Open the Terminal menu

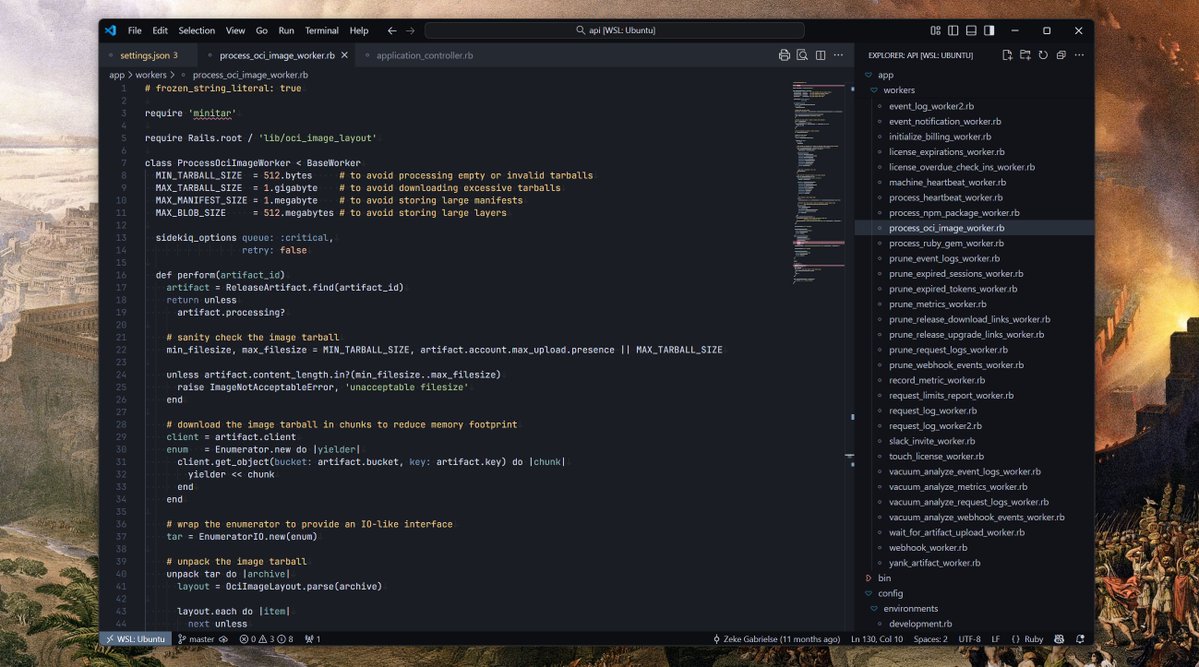tap(321, 31)
